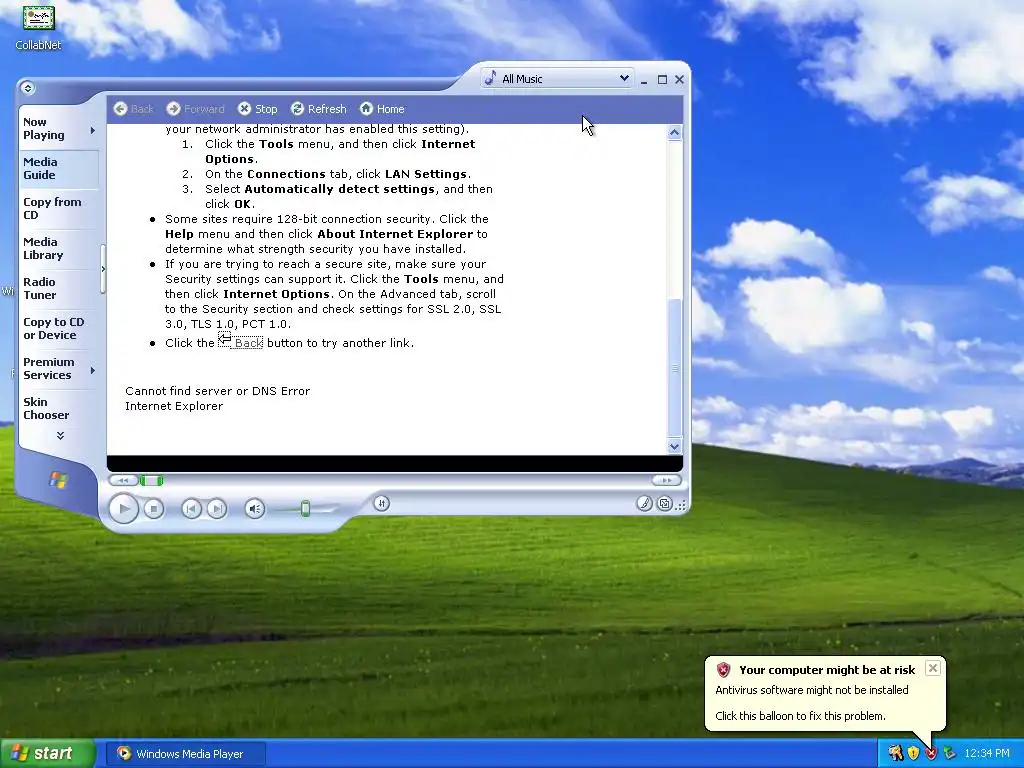1024x768 pixels.
Task: Open the Start menu
Action: coord(47,754)
